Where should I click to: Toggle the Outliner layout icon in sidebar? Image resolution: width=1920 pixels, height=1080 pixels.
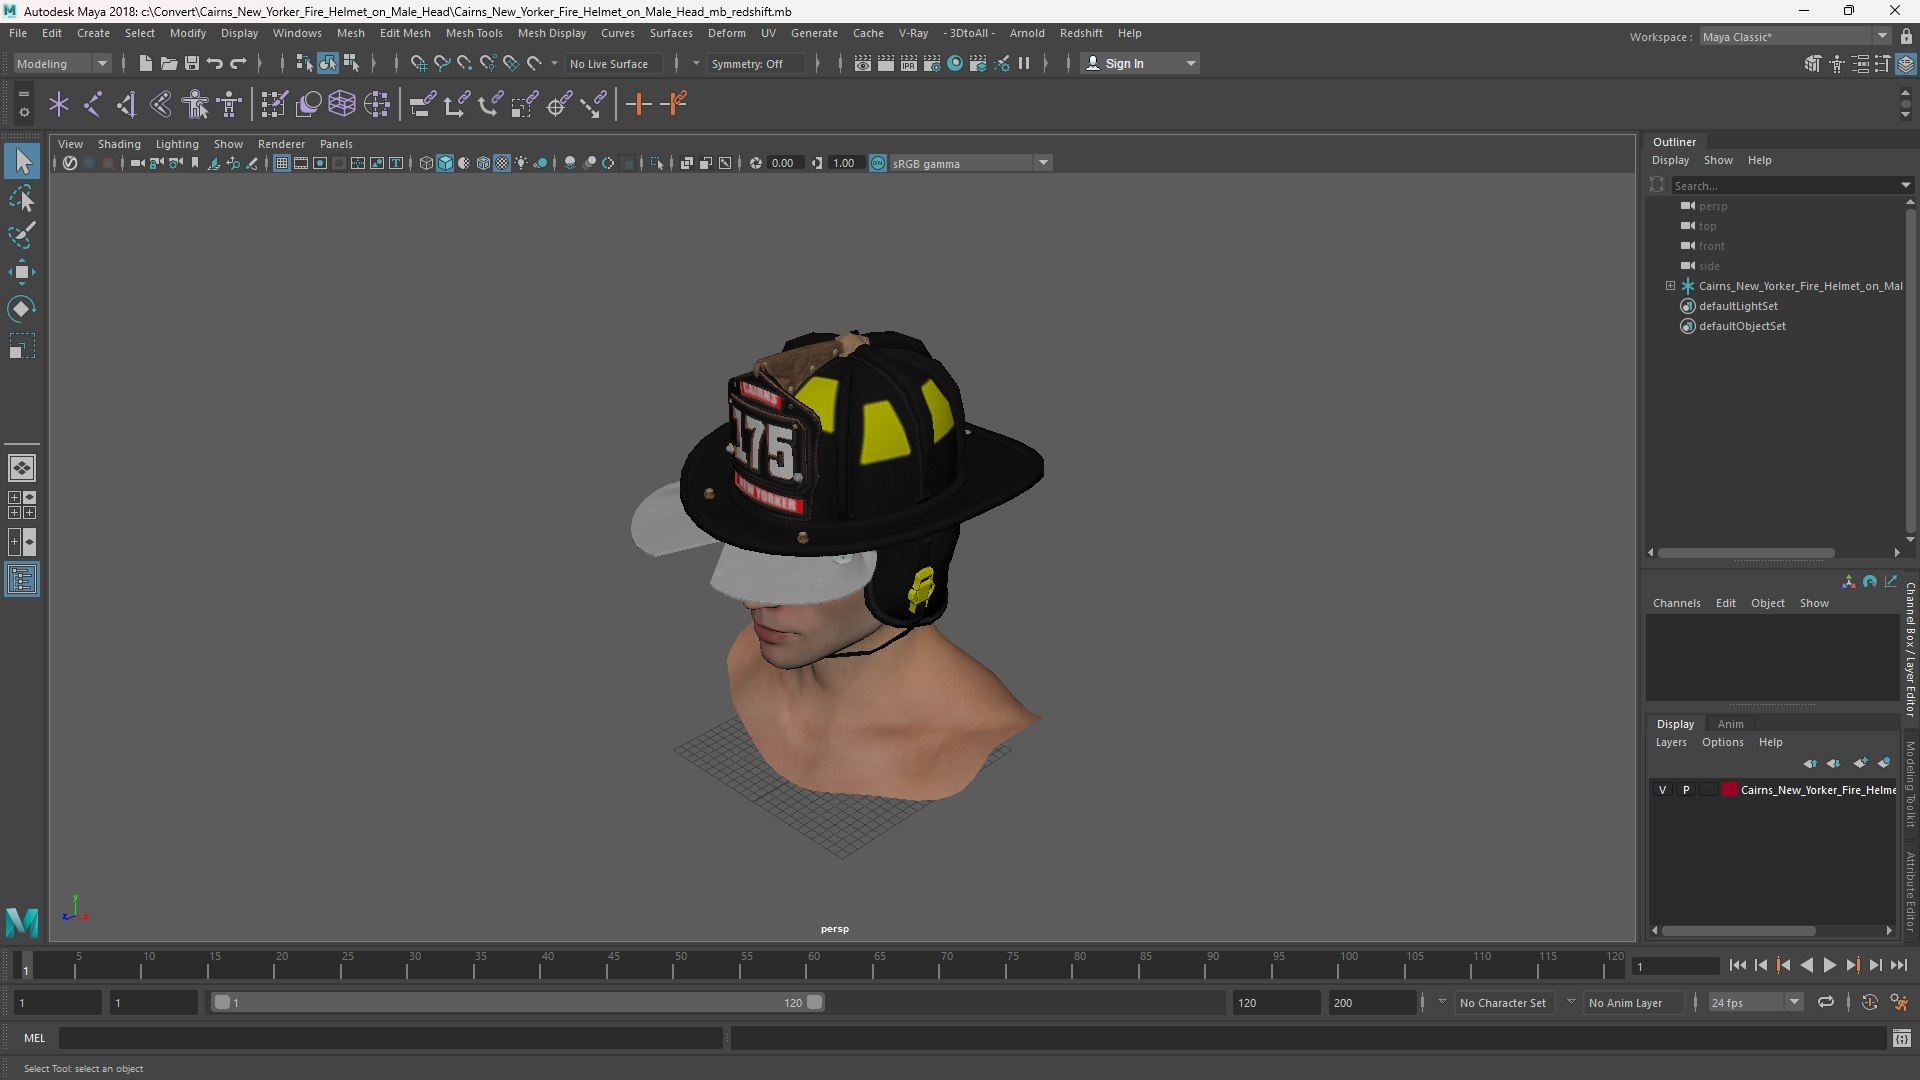22,579
